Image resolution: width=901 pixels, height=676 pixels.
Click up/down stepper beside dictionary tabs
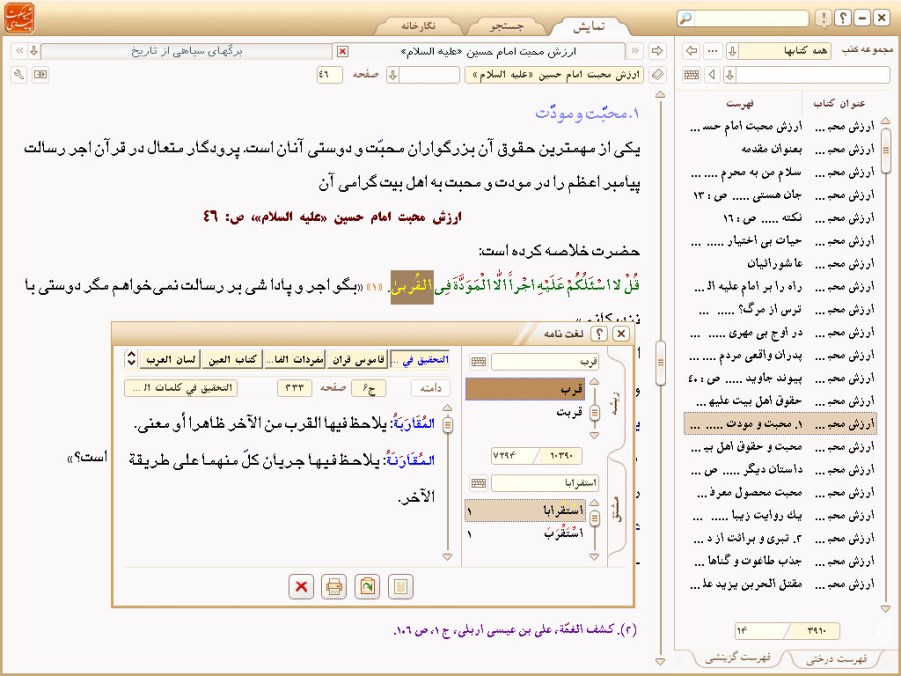tap(131, 359)
